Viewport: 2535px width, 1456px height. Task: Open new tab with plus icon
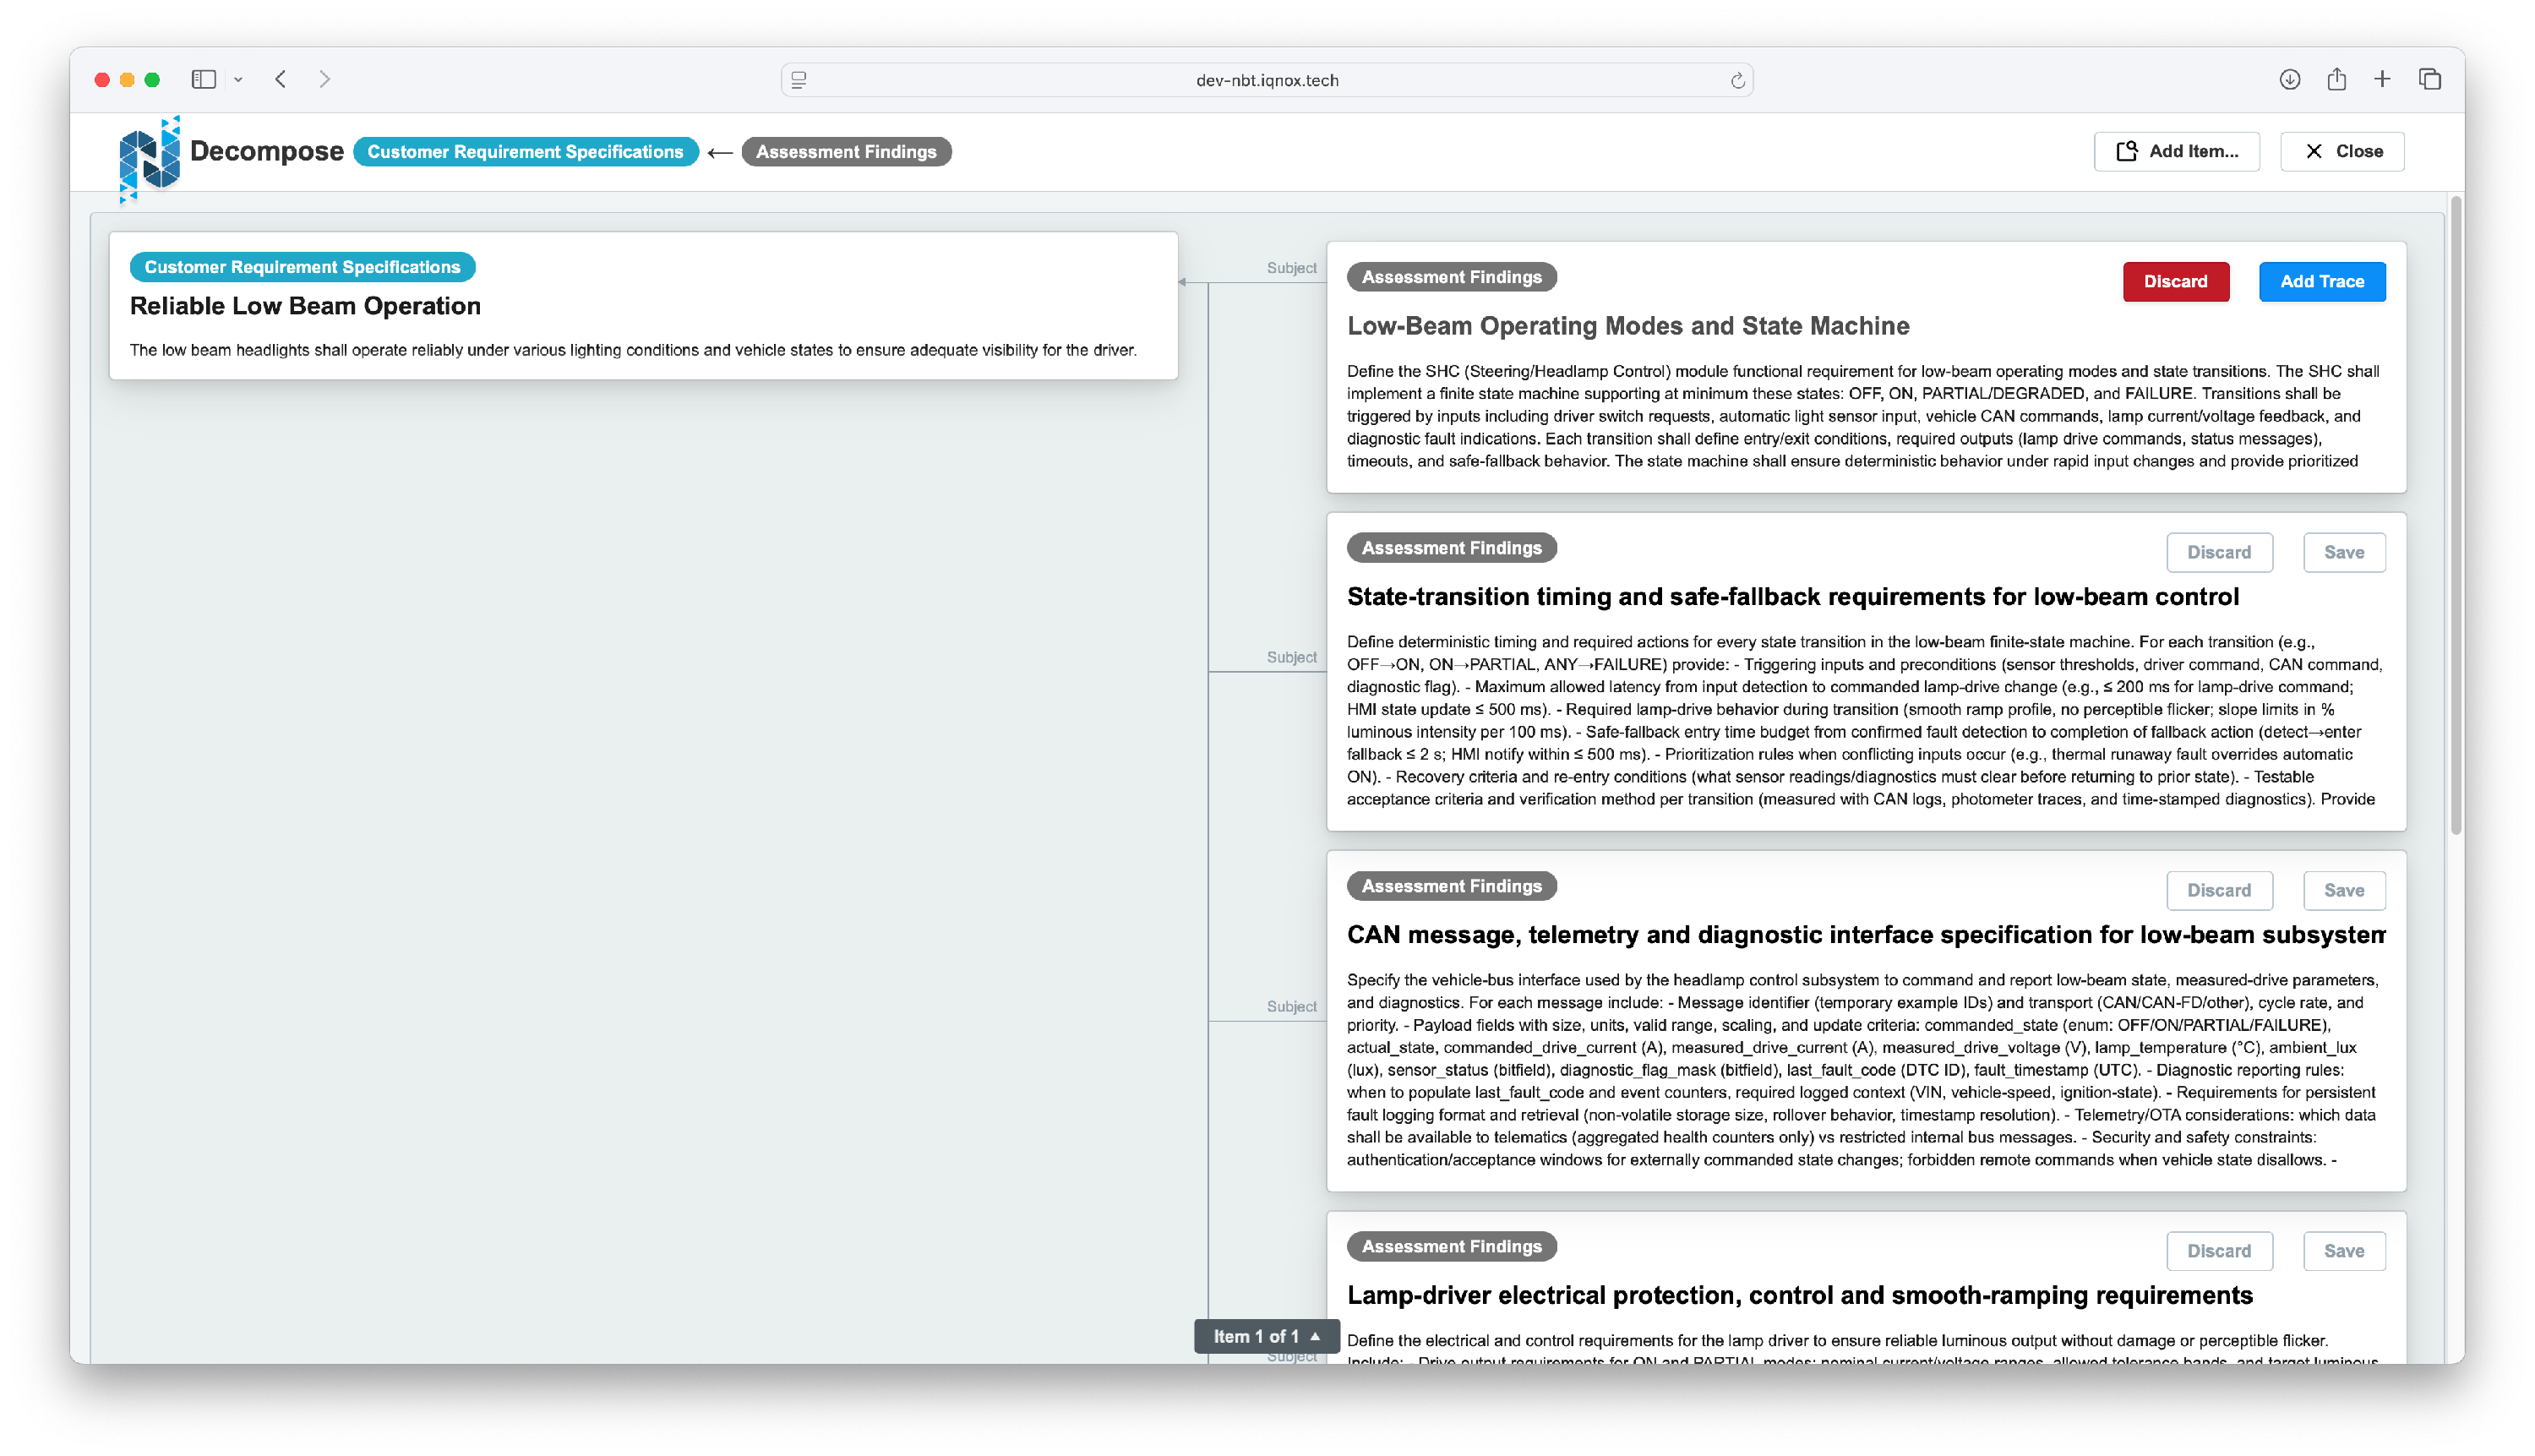[x=2382, y=79]
